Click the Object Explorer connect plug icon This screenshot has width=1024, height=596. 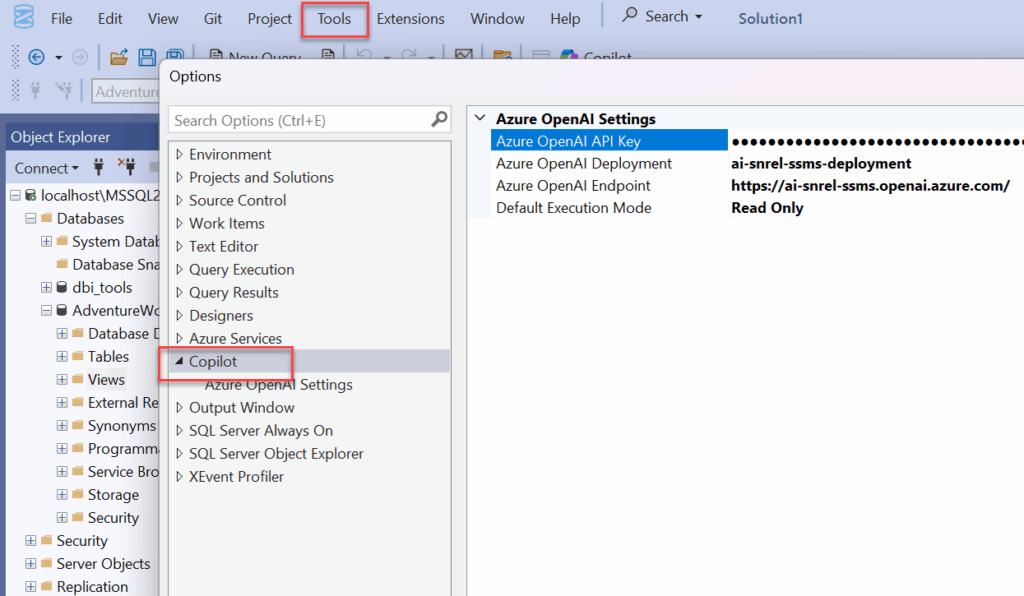coord(99,167)
